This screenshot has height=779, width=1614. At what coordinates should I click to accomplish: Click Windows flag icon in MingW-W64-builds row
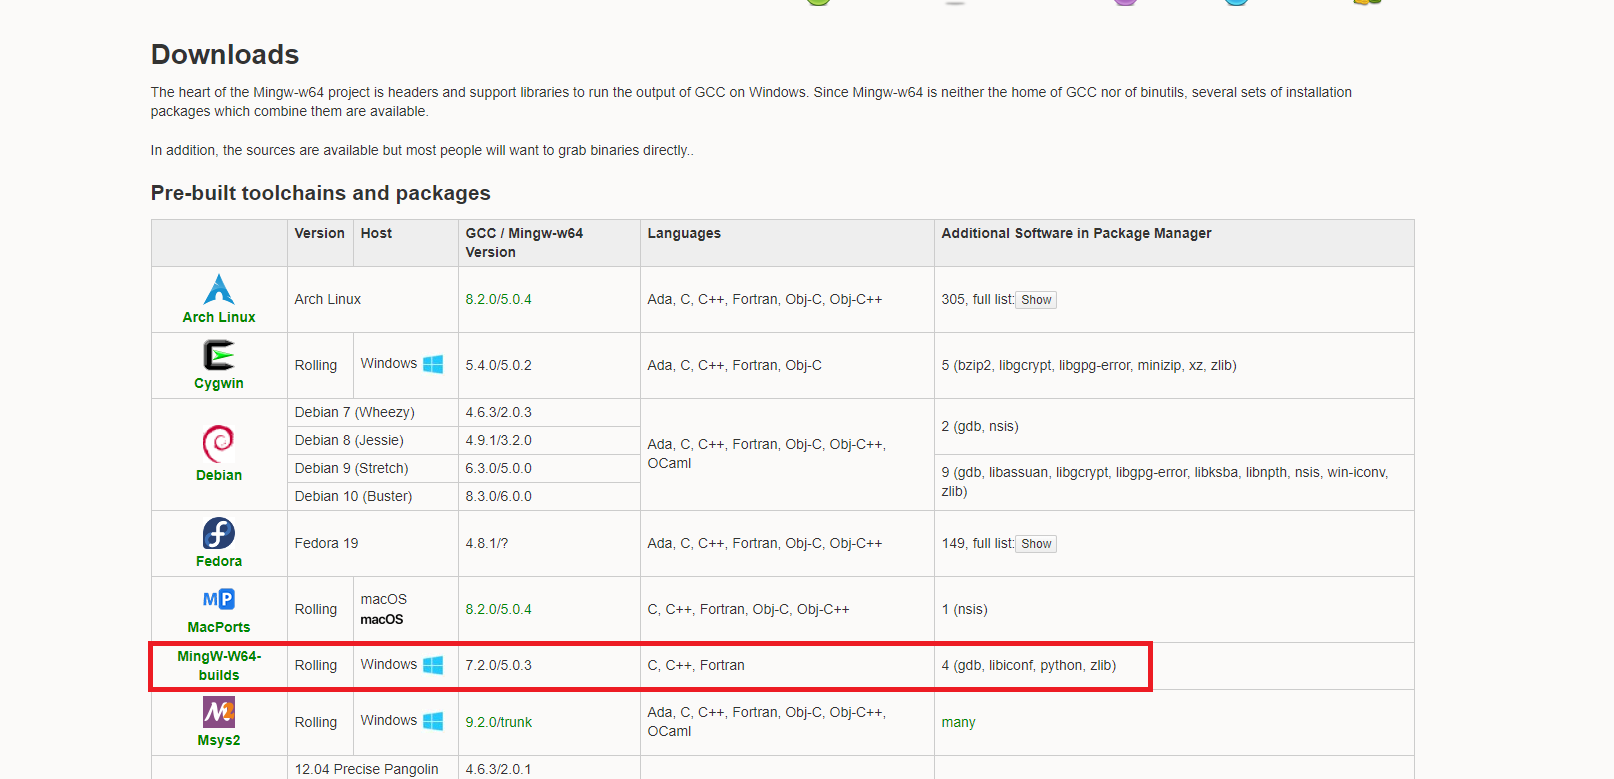[433, 665]
